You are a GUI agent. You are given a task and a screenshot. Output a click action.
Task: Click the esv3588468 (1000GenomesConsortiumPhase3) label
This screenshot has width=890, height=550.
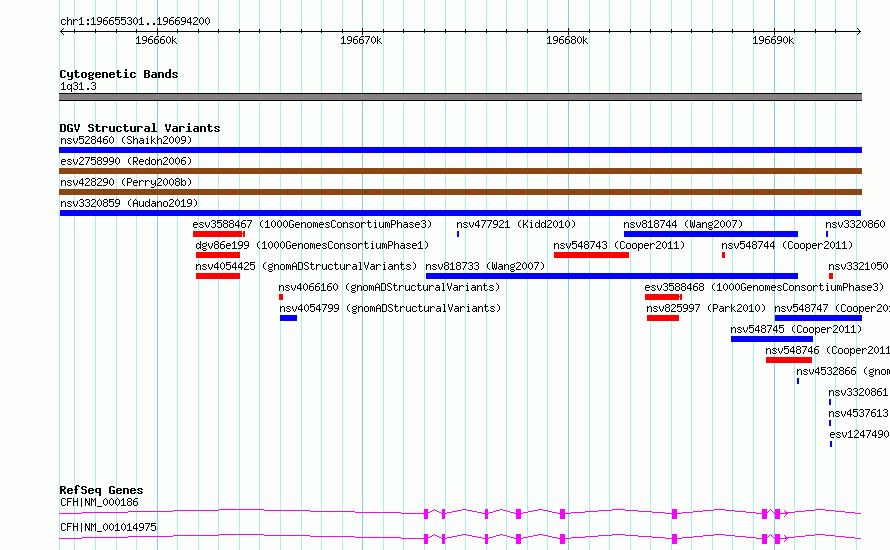[764, 287]
